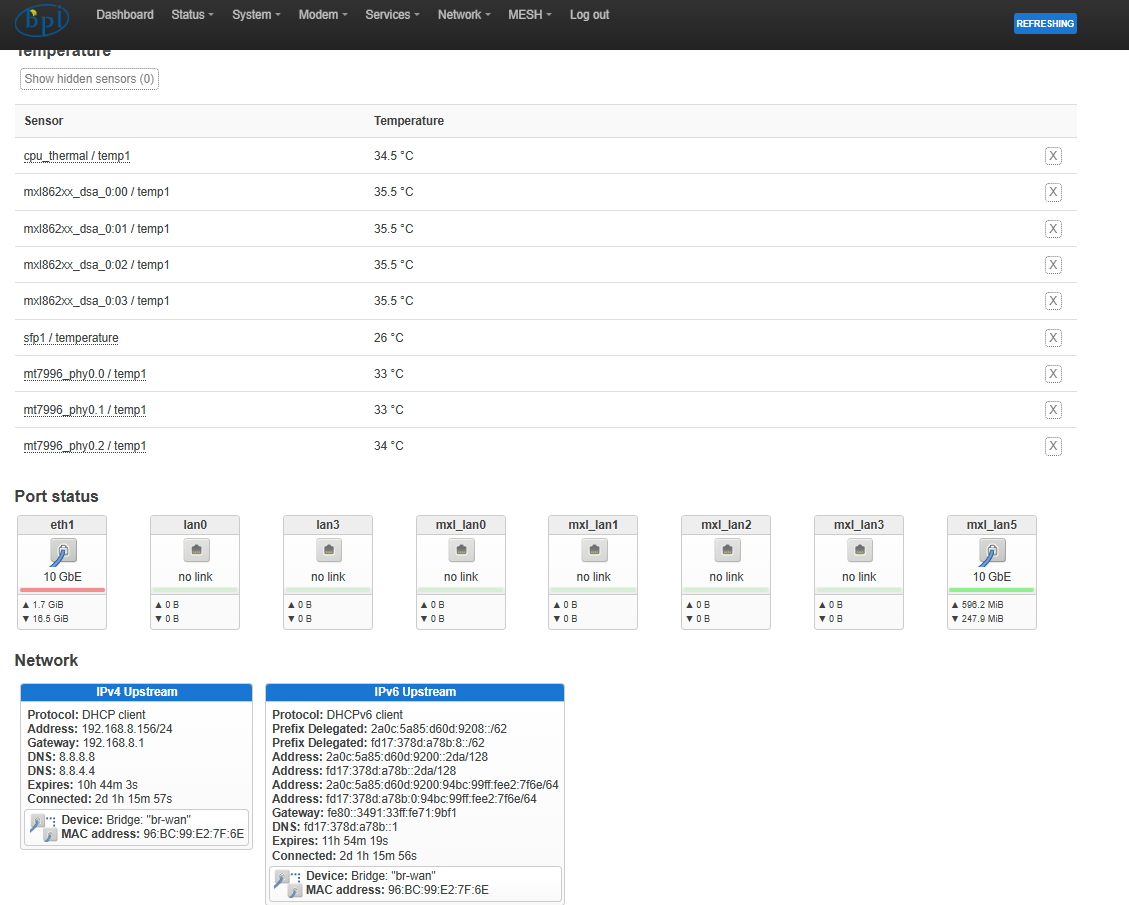Click Show hidden sensors button
This screenshot has height=905, width=1129.
click(x=89, y=79)
